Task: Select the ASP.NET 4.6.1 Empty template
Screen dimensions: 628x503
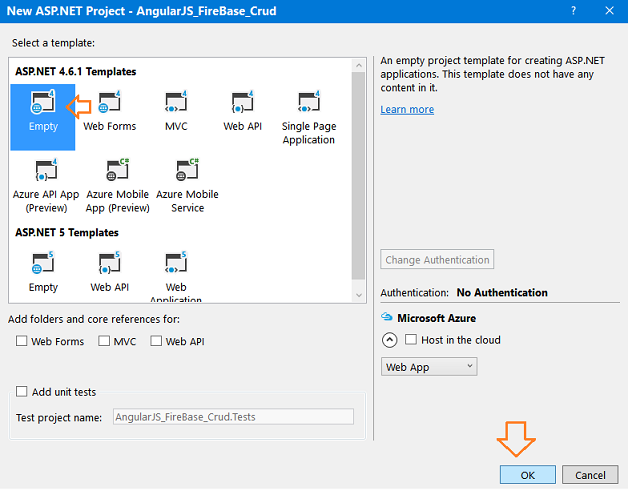Action: 43,117
